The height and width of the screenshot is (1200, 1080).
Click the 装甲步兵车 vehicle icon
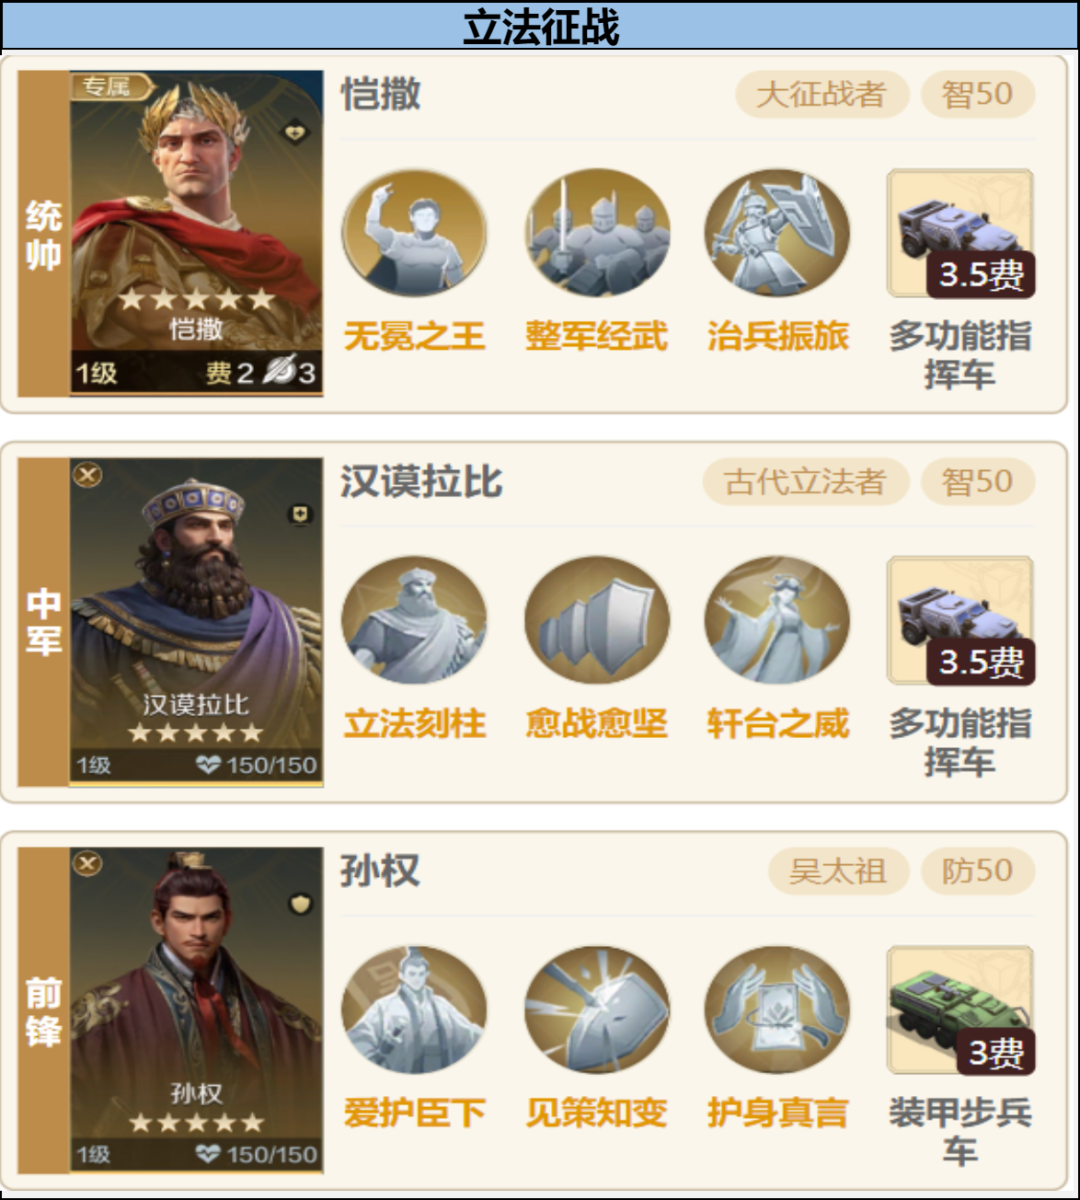point(960,1010)
